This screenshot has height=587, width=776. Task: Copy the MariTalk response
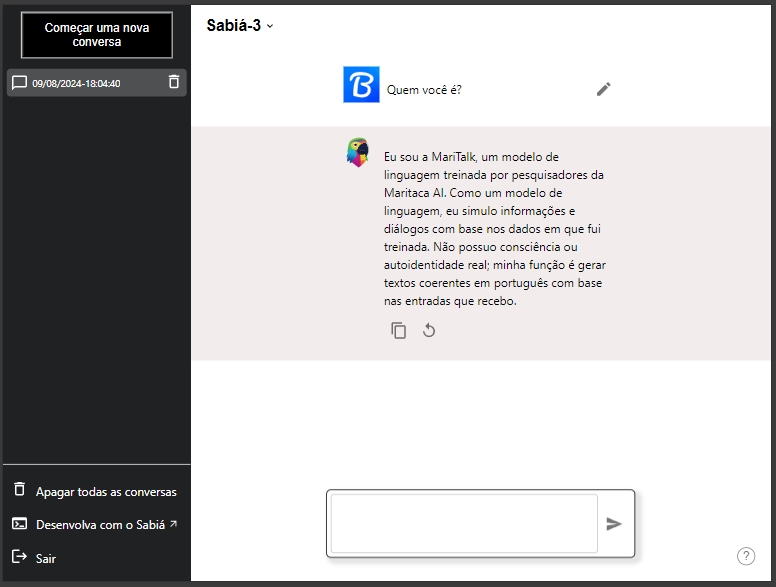tap(398, 330)
